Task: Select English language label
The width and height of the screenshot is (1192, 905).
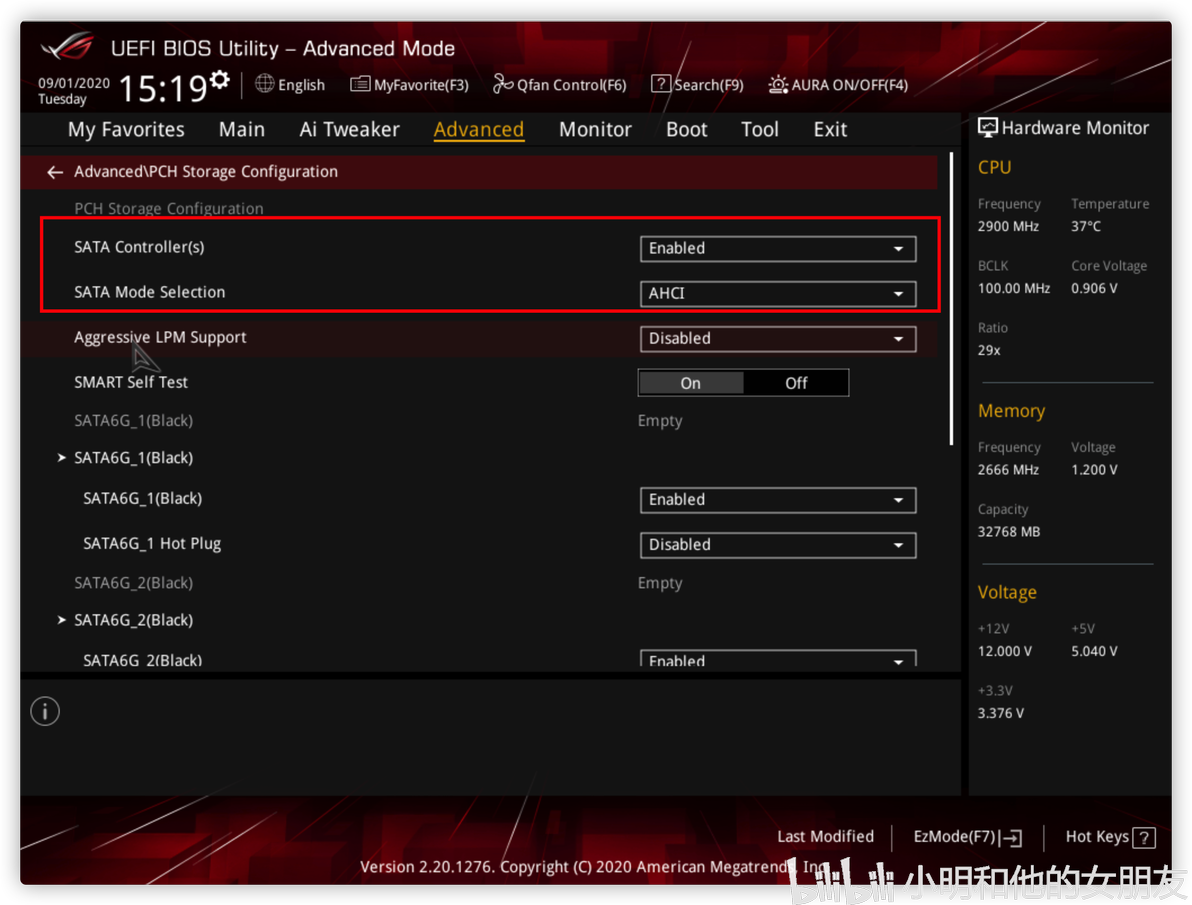Action: click(x=301, y=85)
